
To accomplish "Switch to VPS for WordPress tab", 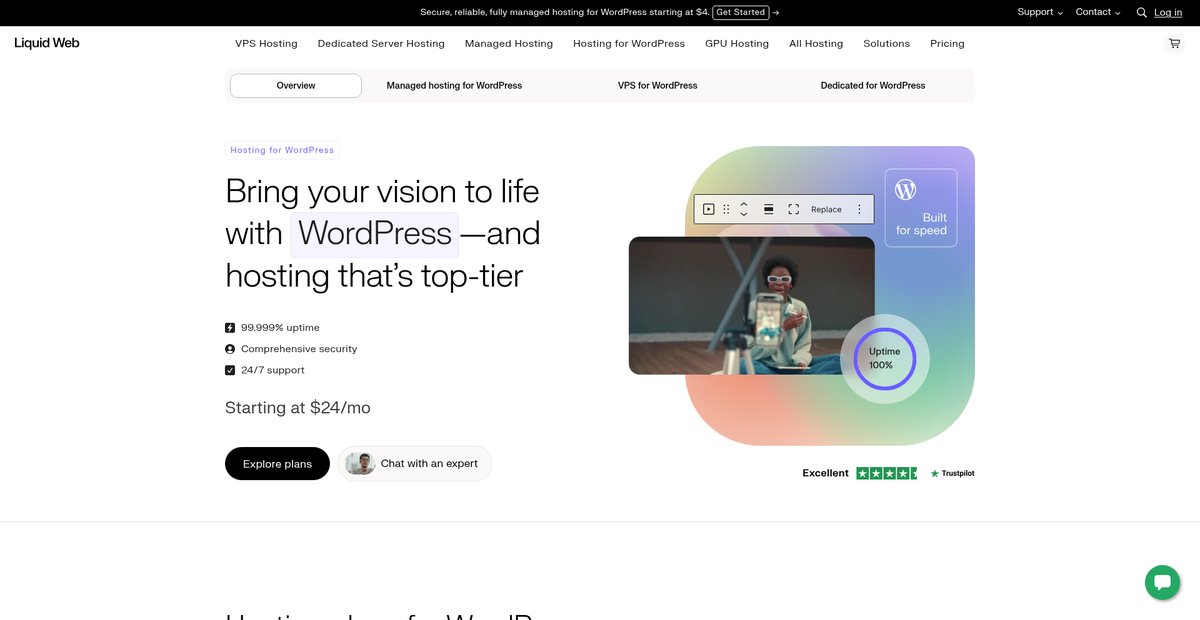I will (658, 86).
